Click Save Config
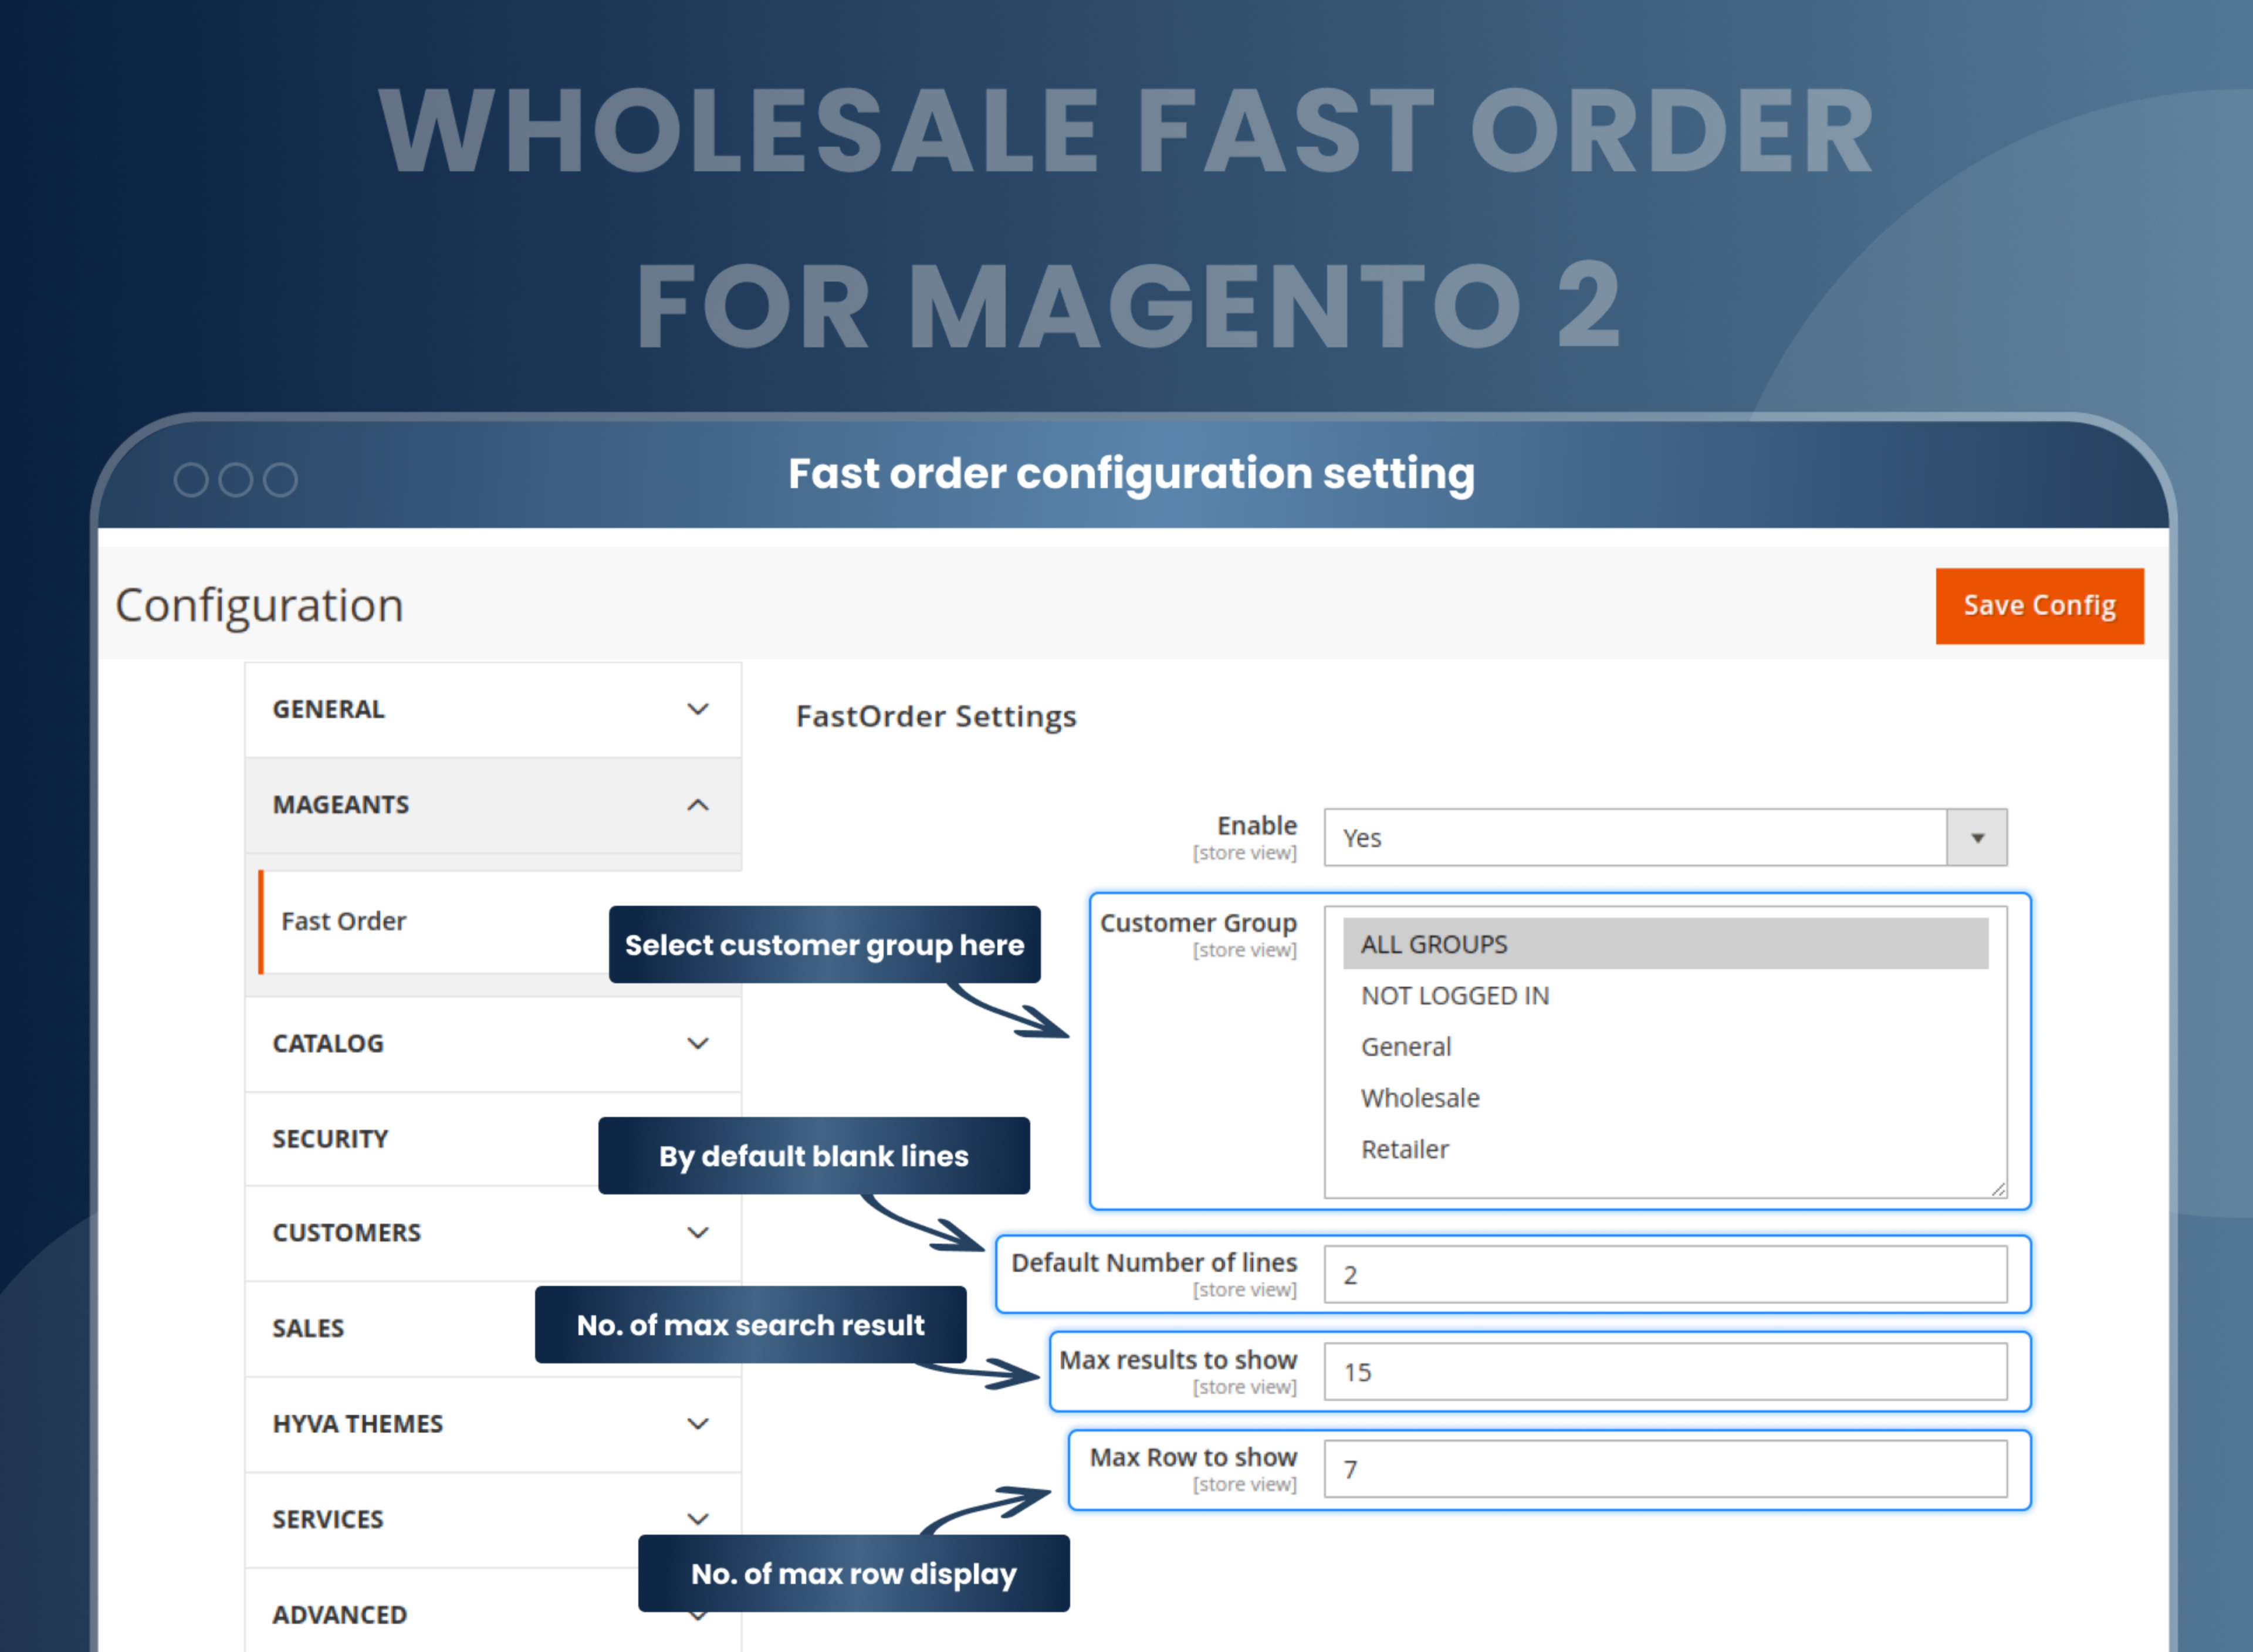2253x1652 pixels. point(2040,605)
